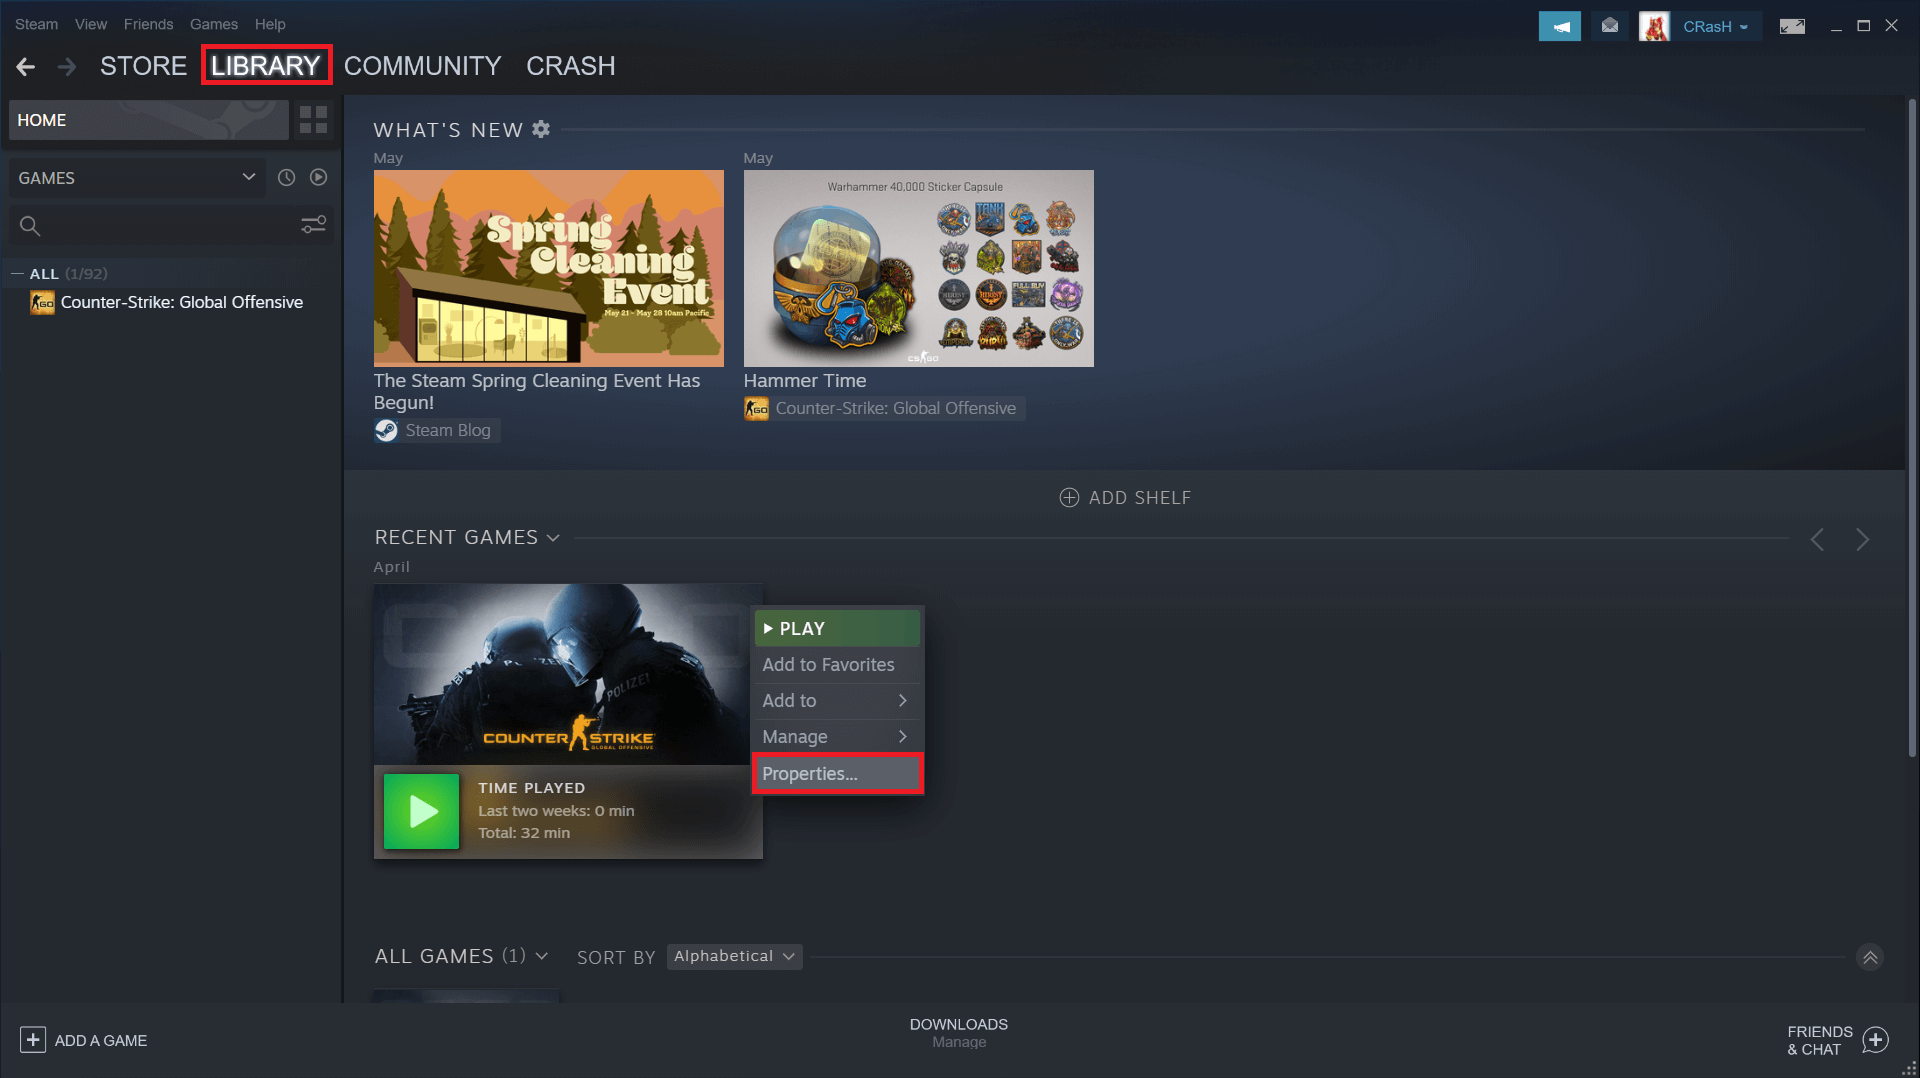This screenshot has height=1078, width=1920.
Task: Open the Games menu
Action: click(x=214, y=24)
